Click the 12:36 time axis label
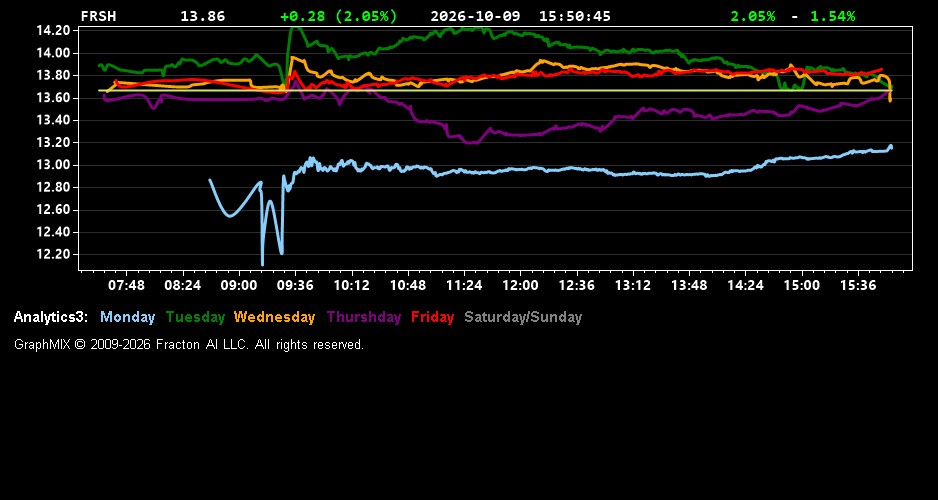The width and height of the screenshot is (938, 500). (x=577, y=286)
